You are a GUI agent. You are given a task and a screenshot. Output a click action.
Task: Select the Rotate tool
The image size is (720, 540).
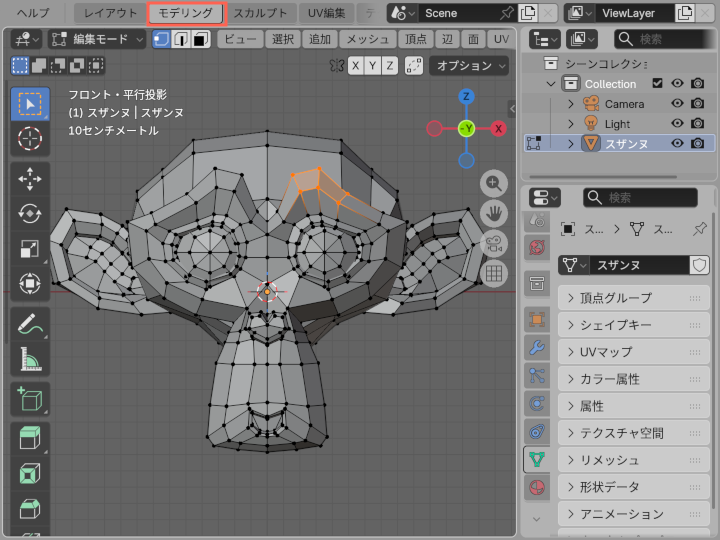click(30, 214)
